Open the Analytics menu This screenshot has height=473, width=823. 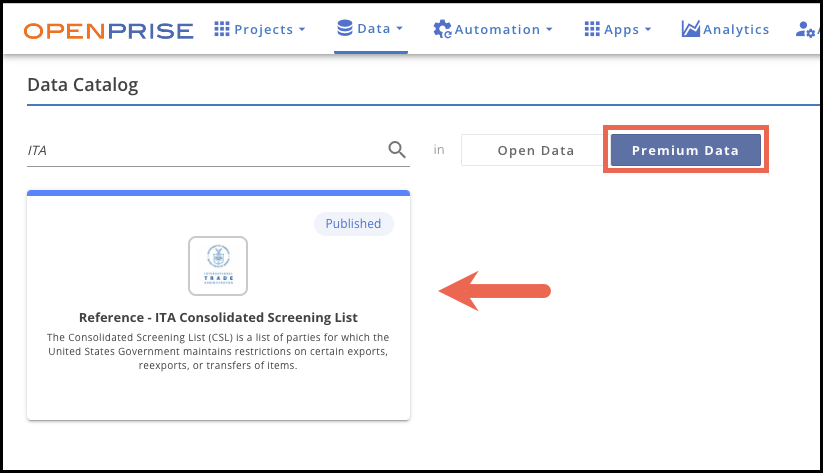click(x=725, y=29)
